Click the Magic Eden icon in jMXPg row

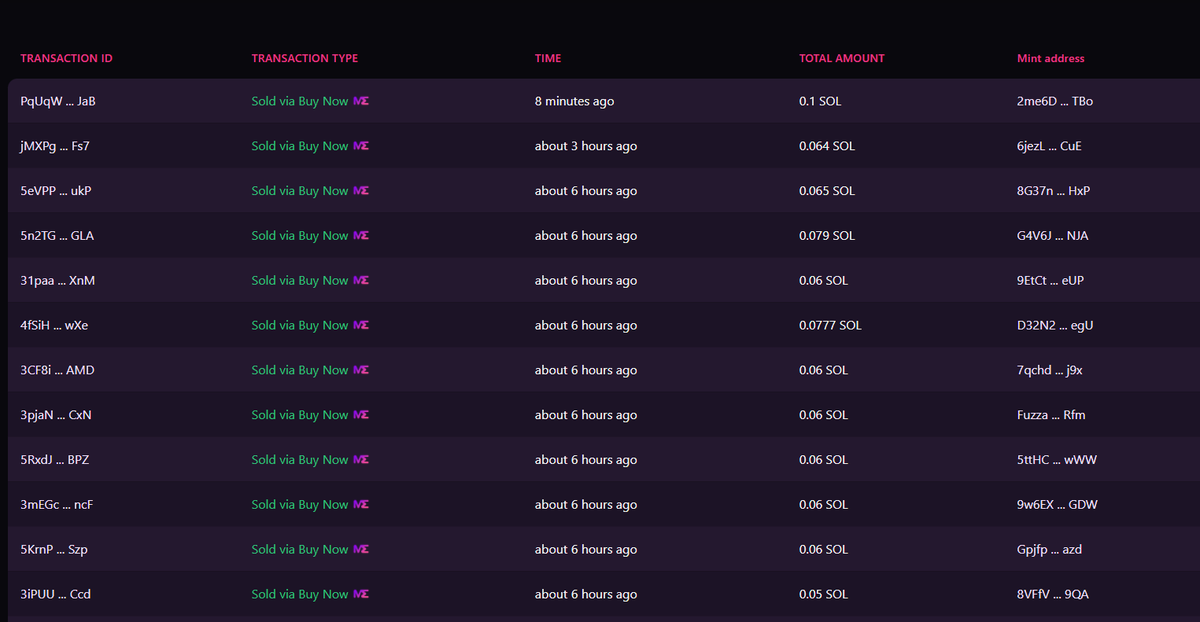(x=361, y=146)
